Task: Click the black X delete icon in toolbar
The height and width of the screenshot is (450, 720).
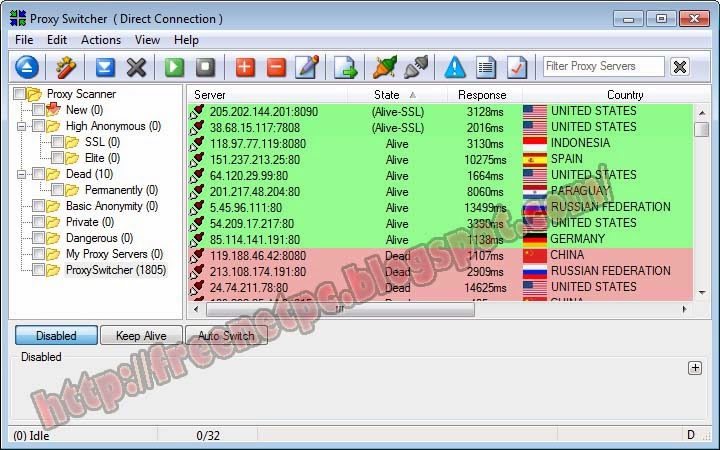Action: click(136, 67)
